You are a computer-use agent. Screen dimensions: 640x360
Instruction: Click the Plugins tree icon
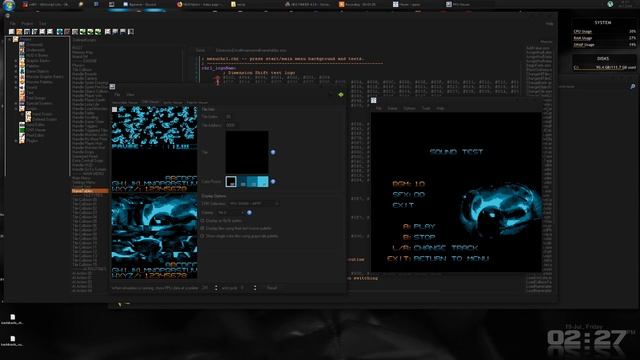tap(22, 140)
